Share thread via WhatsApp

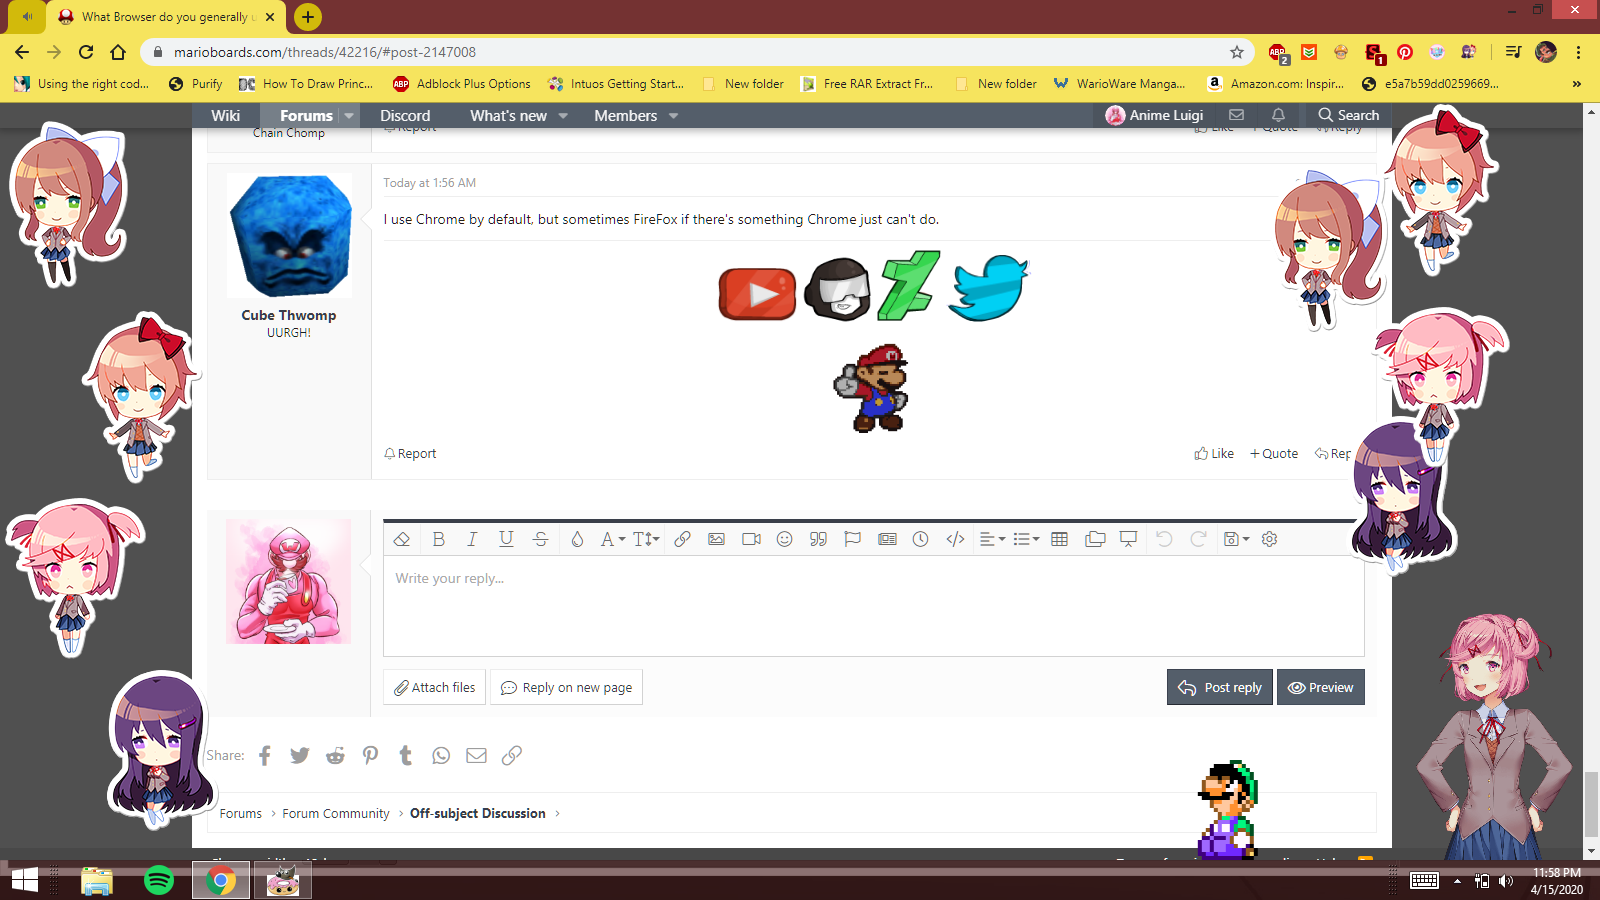[441, 755]
